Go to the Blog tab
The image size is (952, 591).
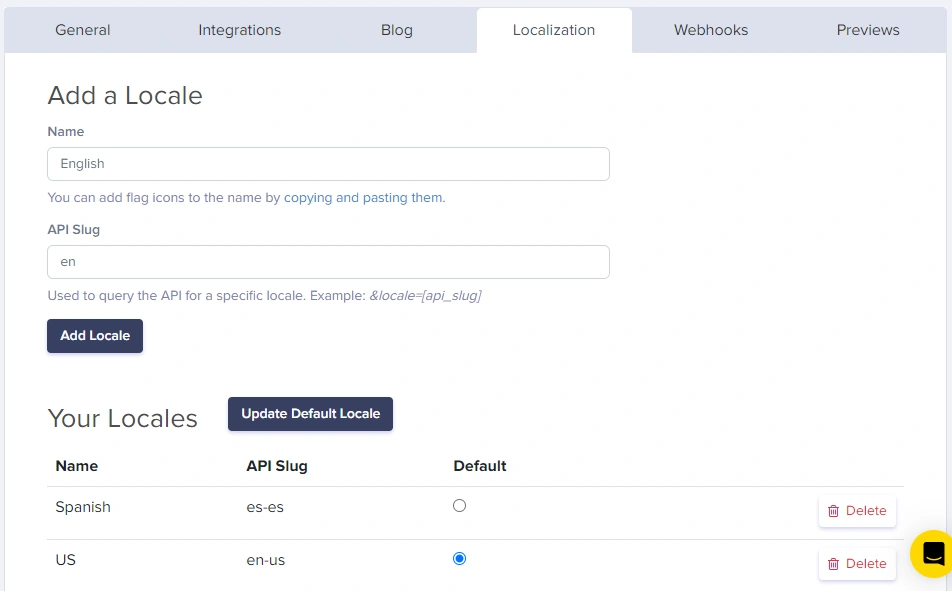(x=397, y=30)
